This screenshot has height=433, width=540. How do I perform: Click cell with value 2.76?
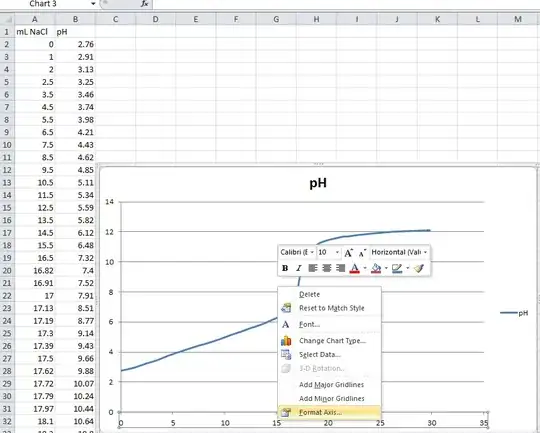coord(75,44)
